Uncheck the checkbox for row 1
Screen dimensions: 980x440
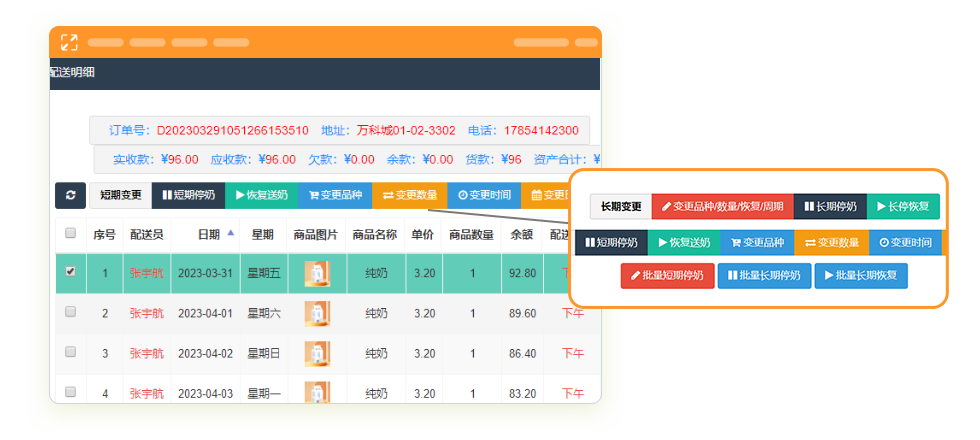70,272
